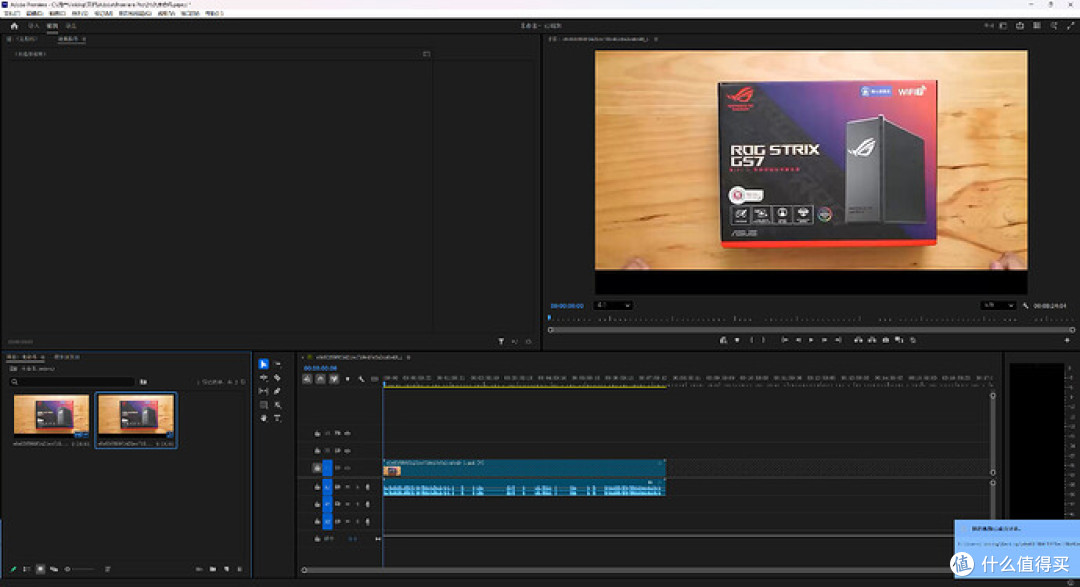
Task: Step forward one frame in program monitor
Action: click(x=824, y=340)
